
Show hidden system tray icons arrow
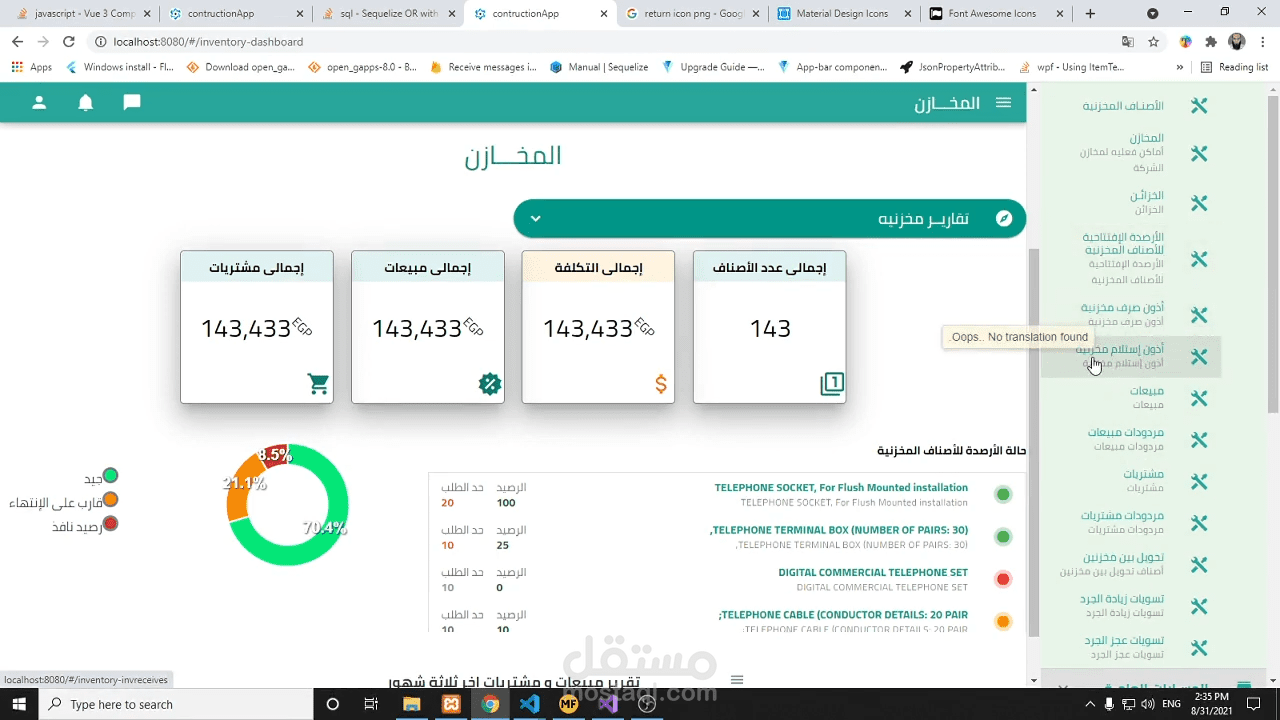point(1090,704)
